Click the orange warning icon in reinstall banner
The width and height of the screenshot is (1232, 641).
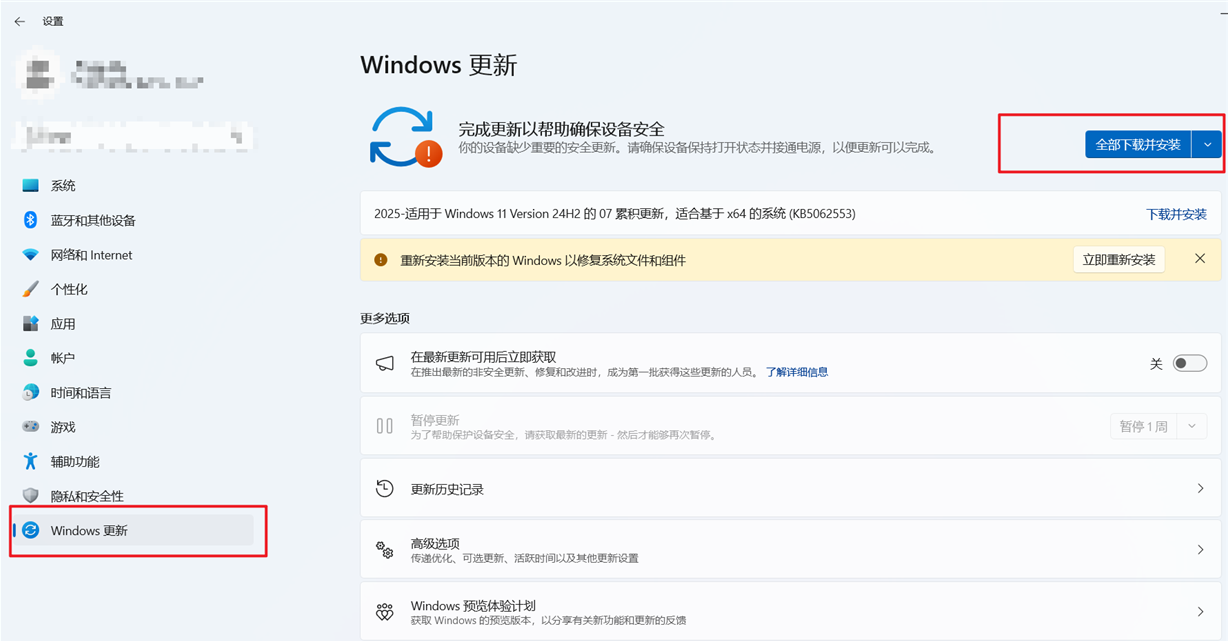(x=381, y=260)
